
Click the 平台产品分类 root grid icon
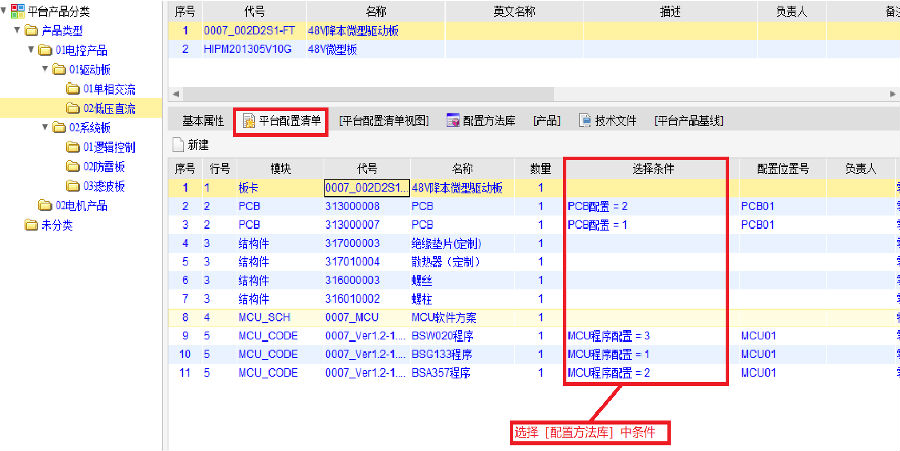(x=17, y=11)
